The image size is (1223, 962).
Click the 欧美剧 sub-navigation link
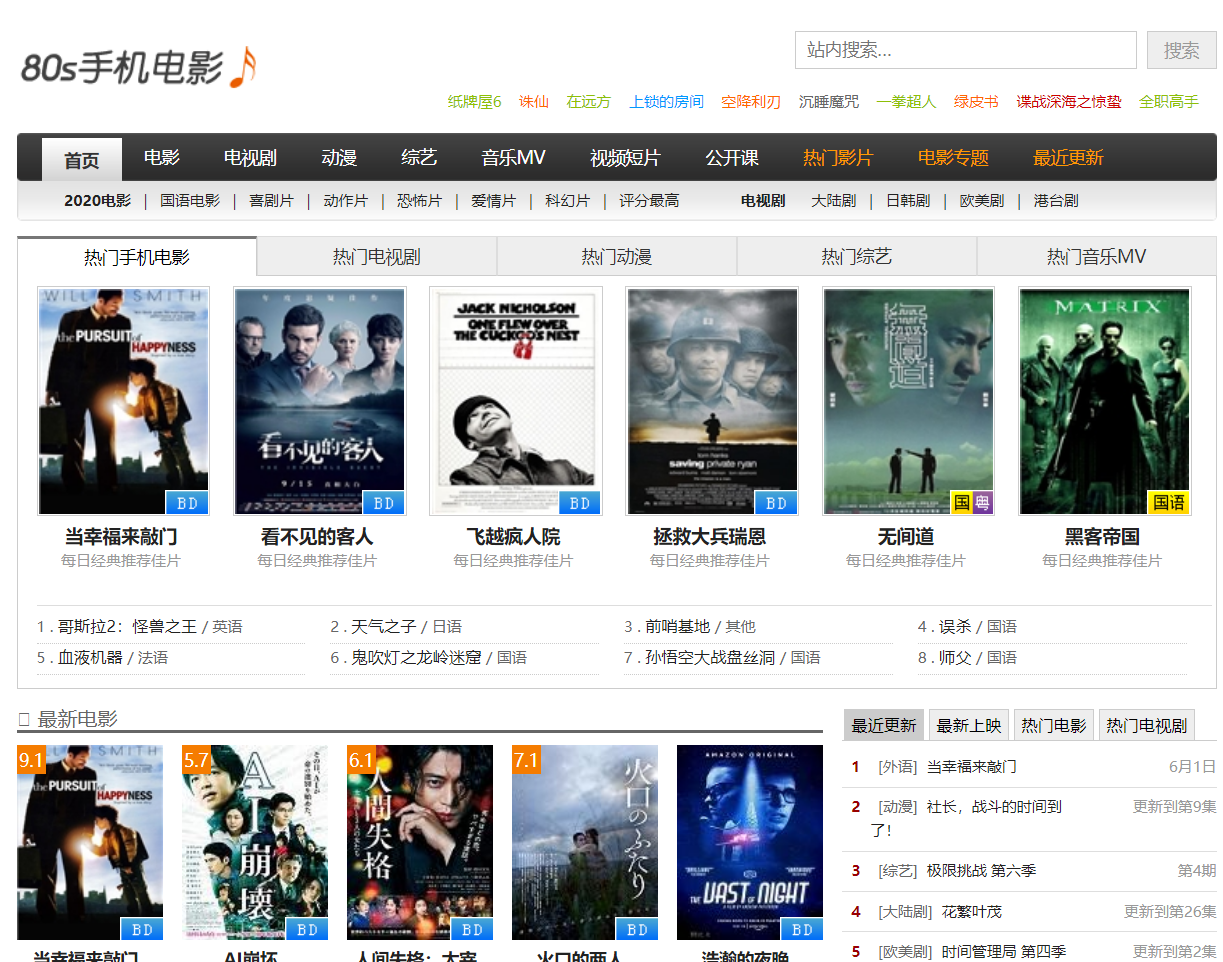pos(981,200)
